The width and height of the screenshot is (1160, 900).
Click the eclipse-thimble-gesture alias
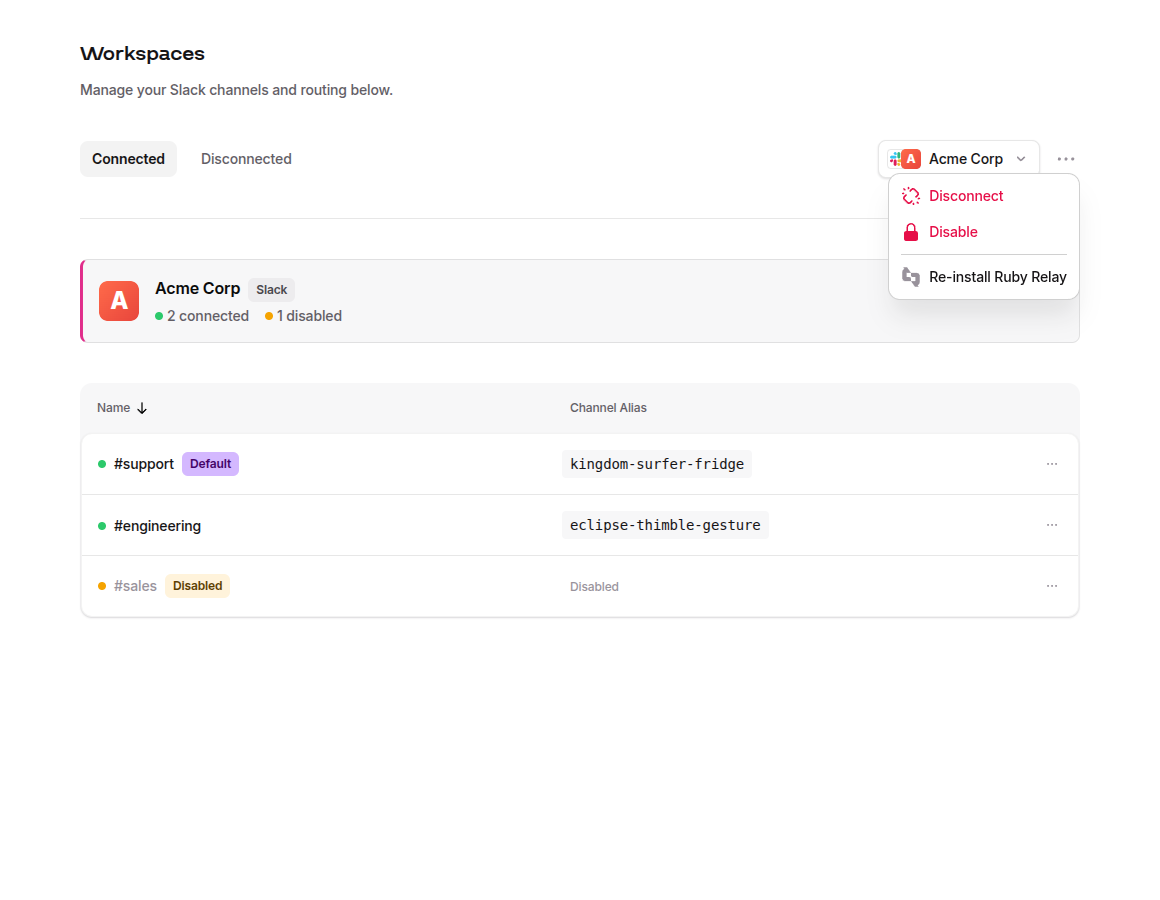tap(665, 525)
